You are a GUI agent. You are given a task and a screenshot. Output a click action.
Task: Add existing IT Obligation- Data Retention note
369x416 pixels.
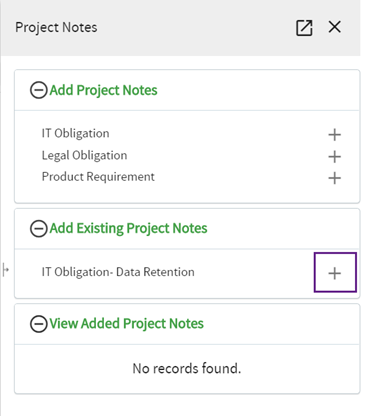pyautogui.click(x=335, y=272)
